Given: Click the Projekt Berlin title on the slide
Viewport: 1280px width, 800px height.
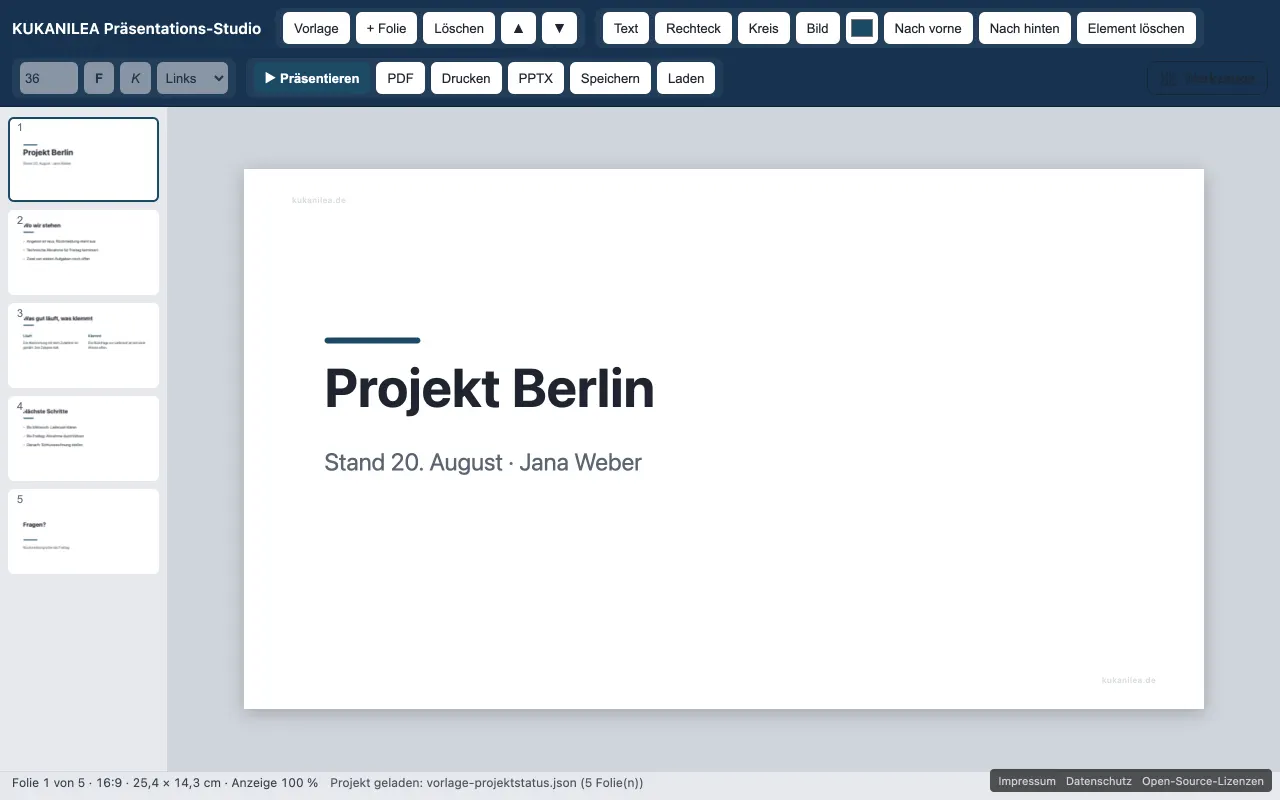Looking at the screenshot, I should [x=489, y=388].
